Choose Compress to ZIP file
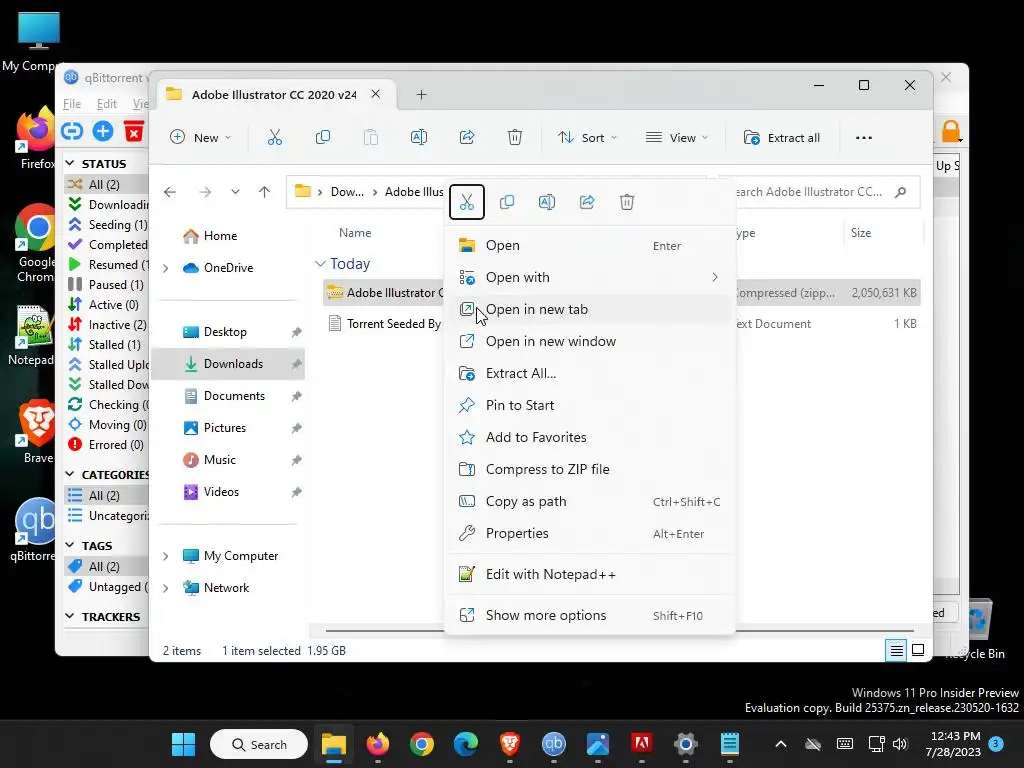 tap(590, 470)
